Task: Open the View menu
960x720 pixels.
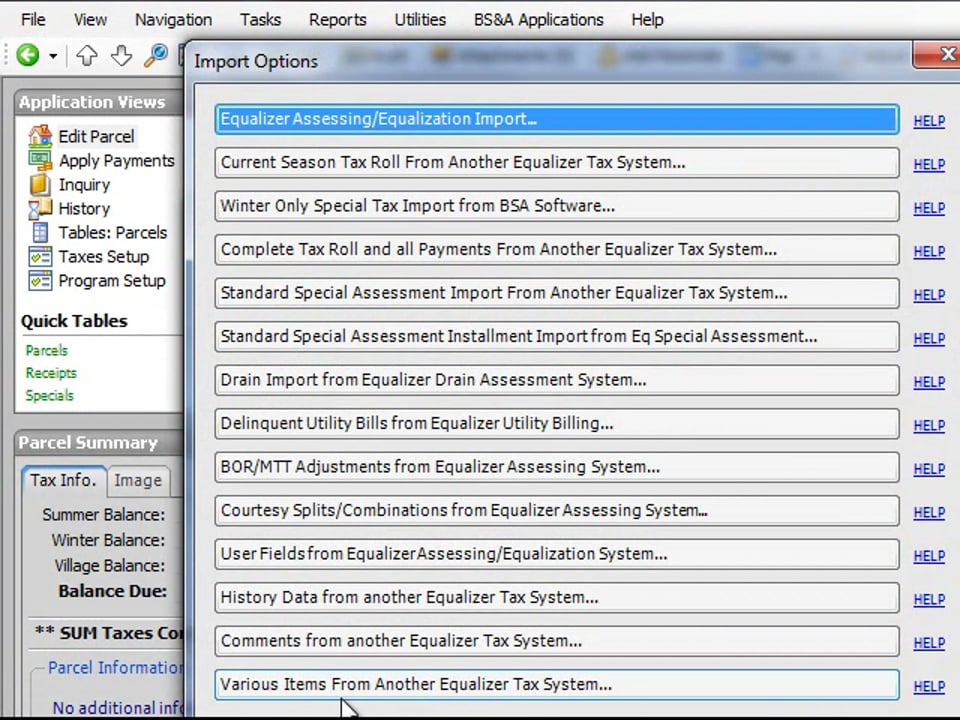Action: point(90,20)
